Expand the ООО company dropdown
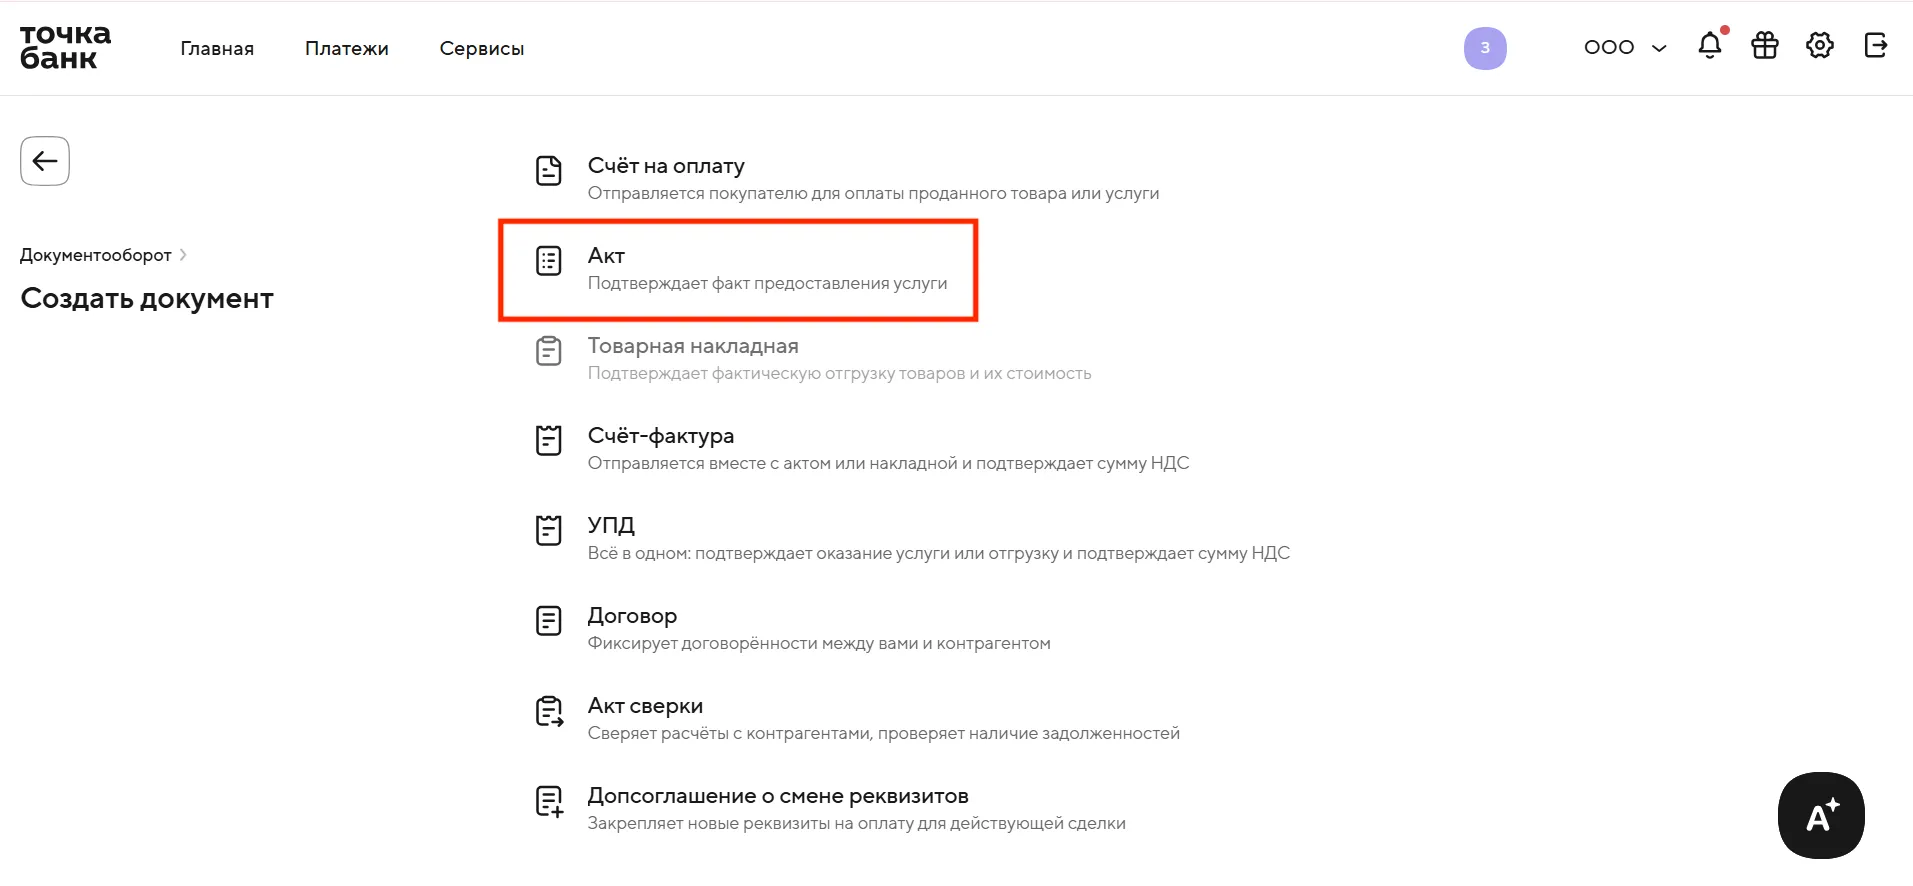Image resolution: width=1913 pixels, height=886 pixels. point(1625,48)
